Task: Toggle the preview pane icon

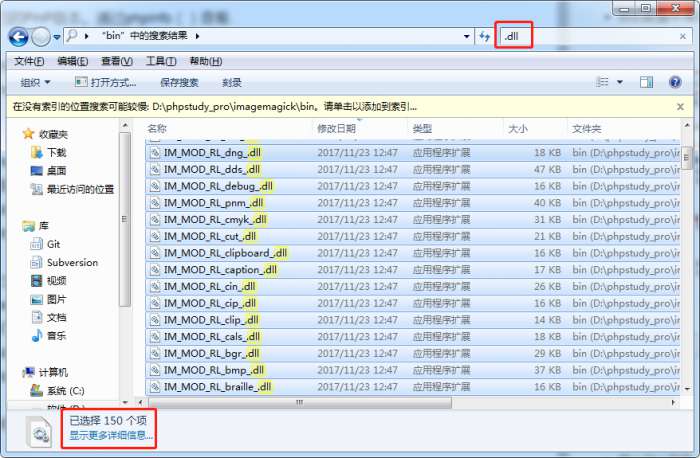Action: click(x=646, y=82)
